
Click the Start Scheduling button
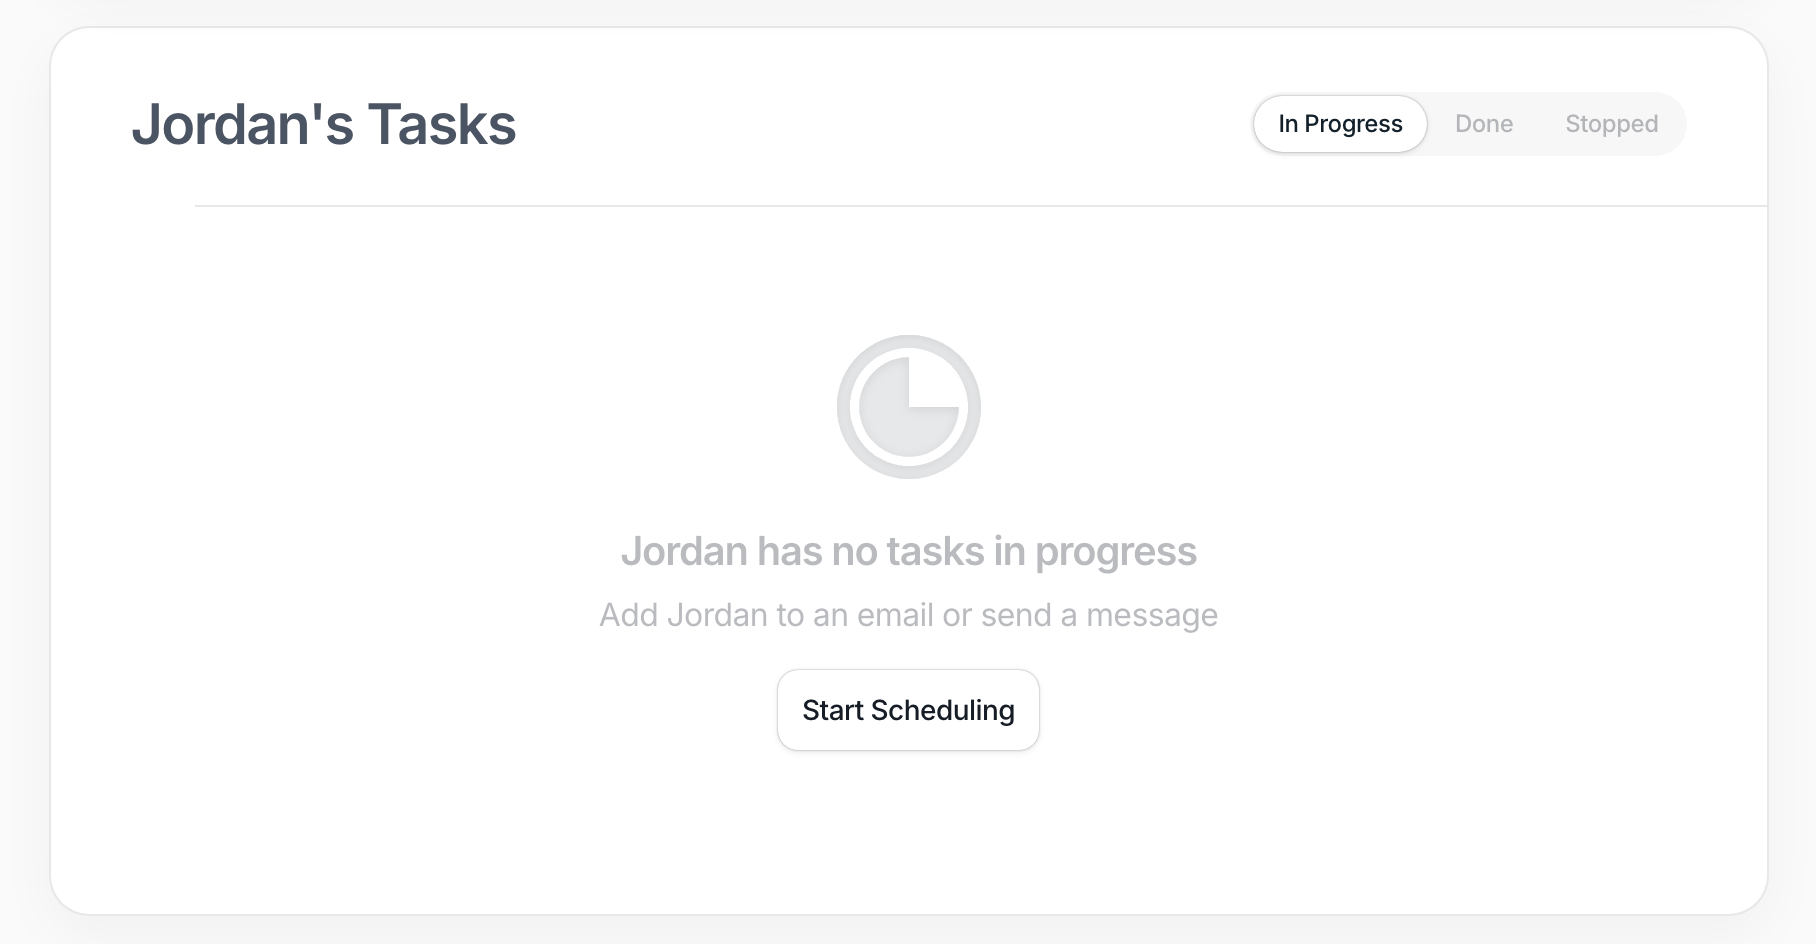click(x=908, y=710)
